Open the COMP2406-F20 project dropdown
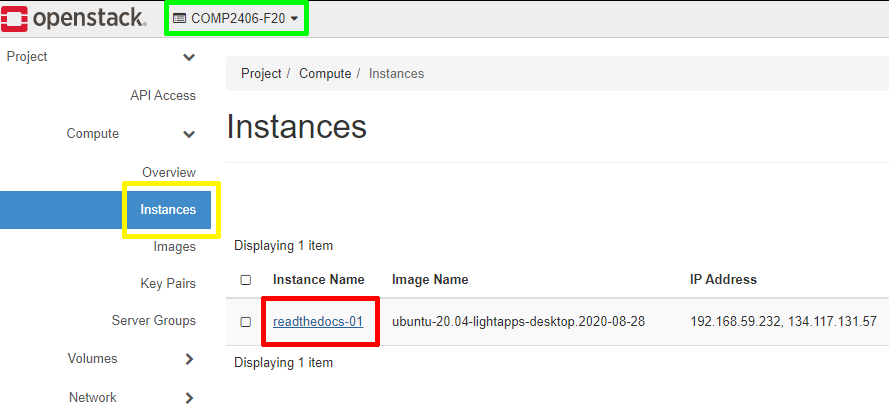 (236, 19)
